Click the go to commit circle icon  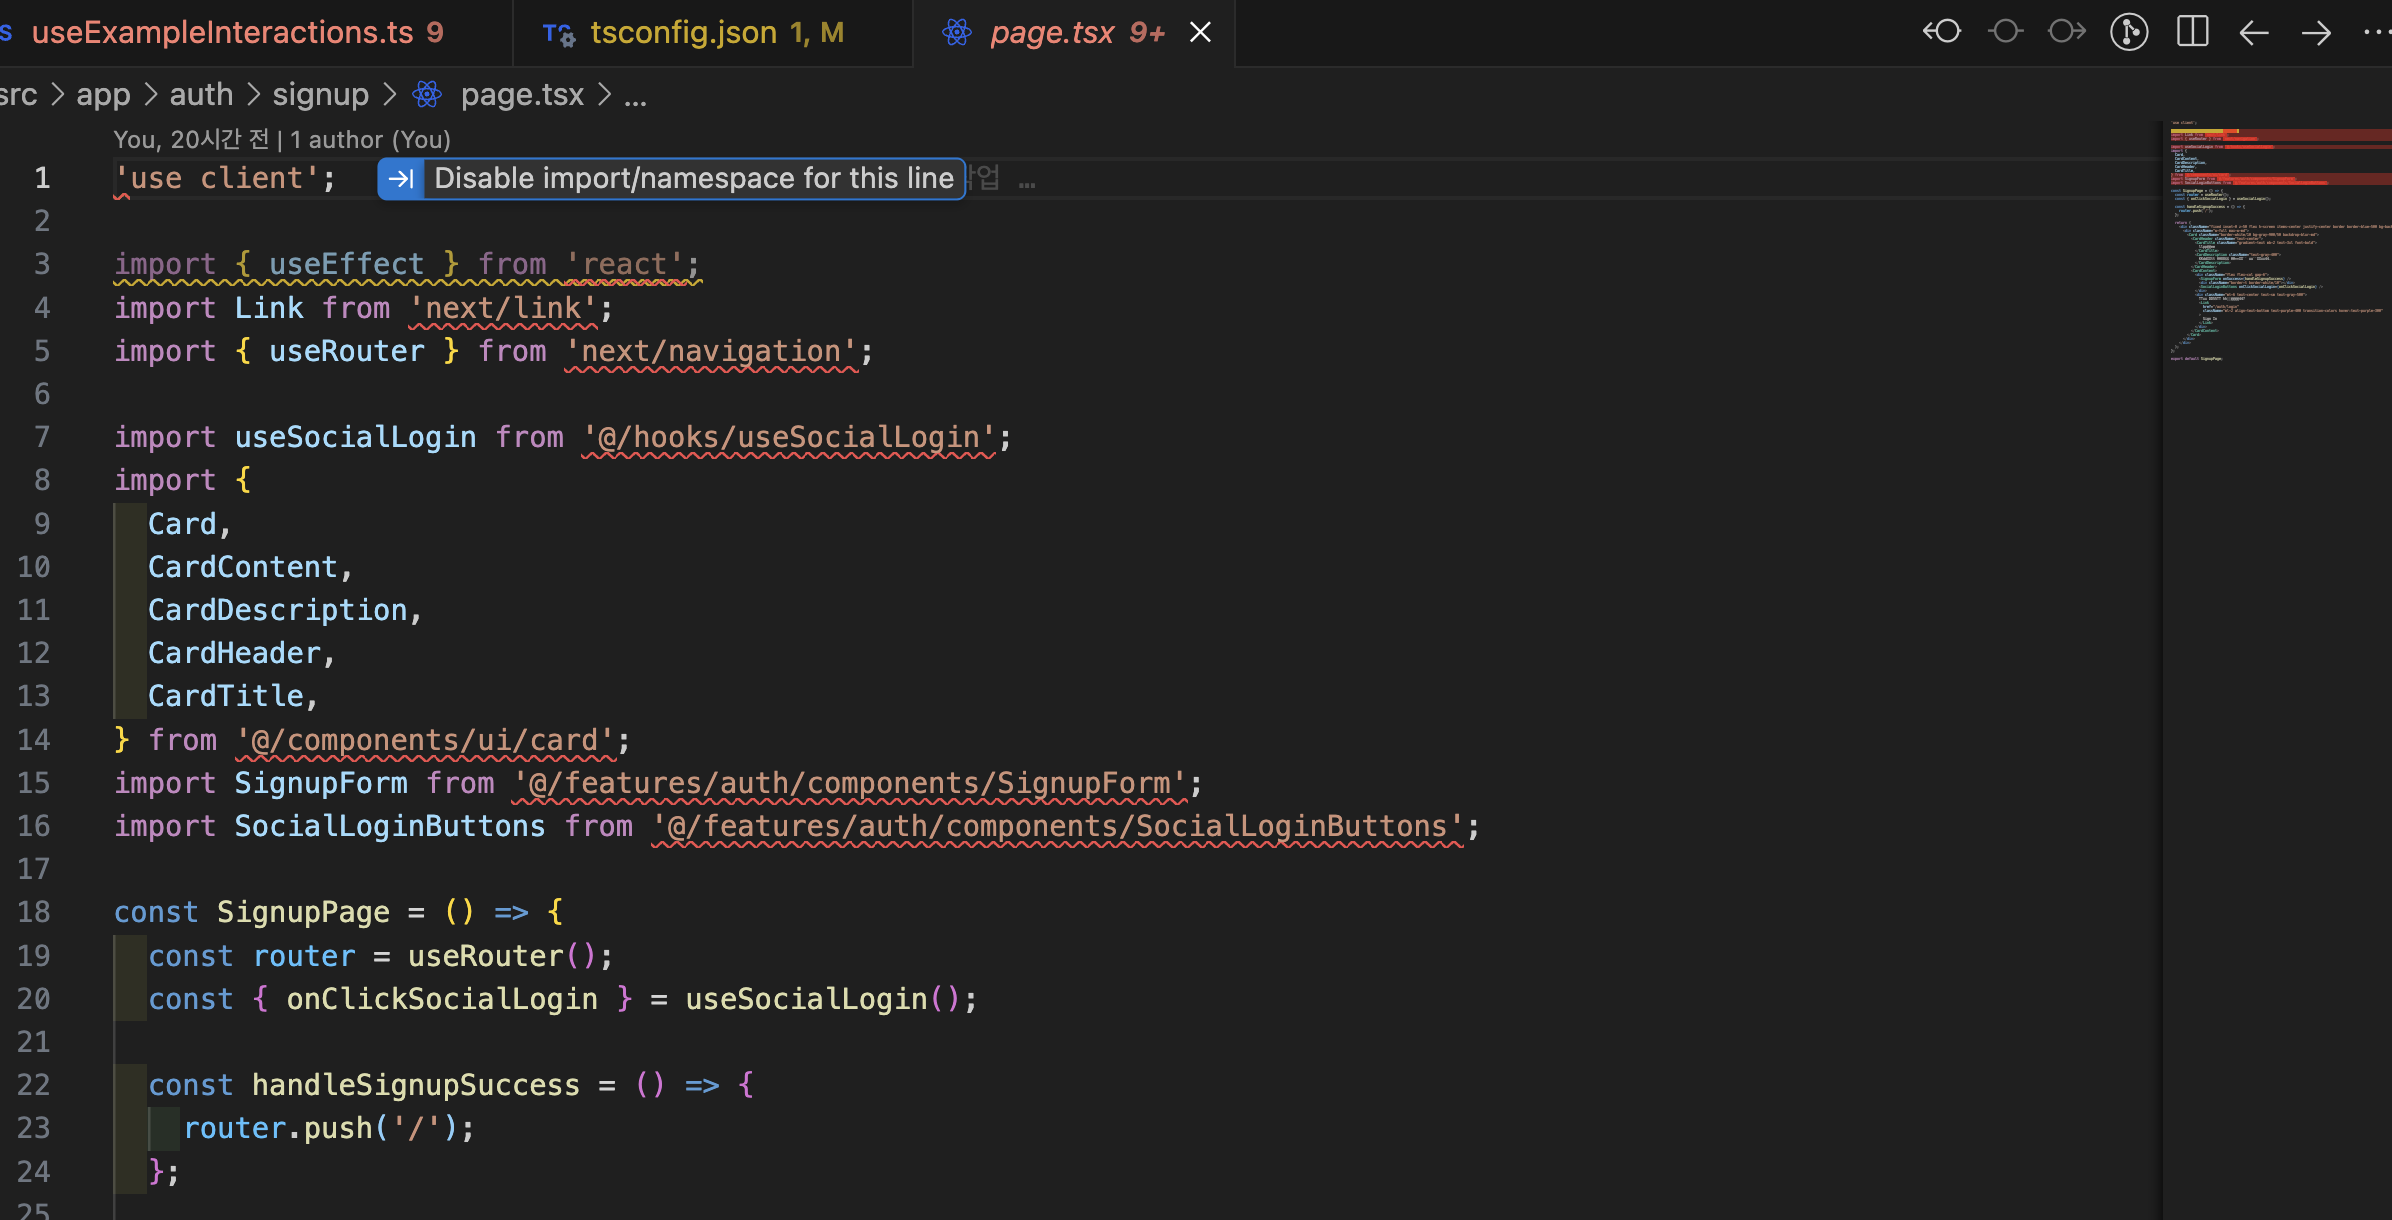tap(2005, 32)
